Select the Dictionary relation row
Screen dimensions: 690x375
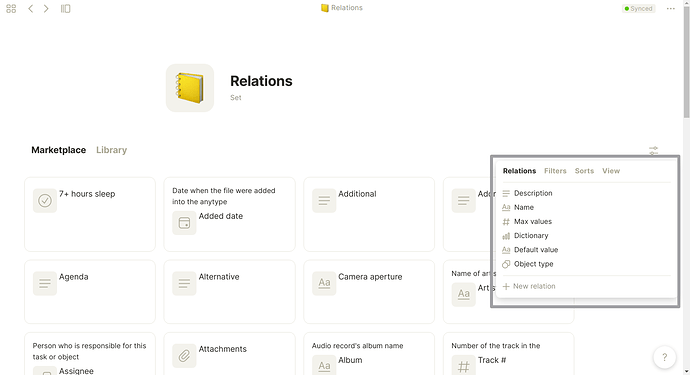(x=586, y=235)
